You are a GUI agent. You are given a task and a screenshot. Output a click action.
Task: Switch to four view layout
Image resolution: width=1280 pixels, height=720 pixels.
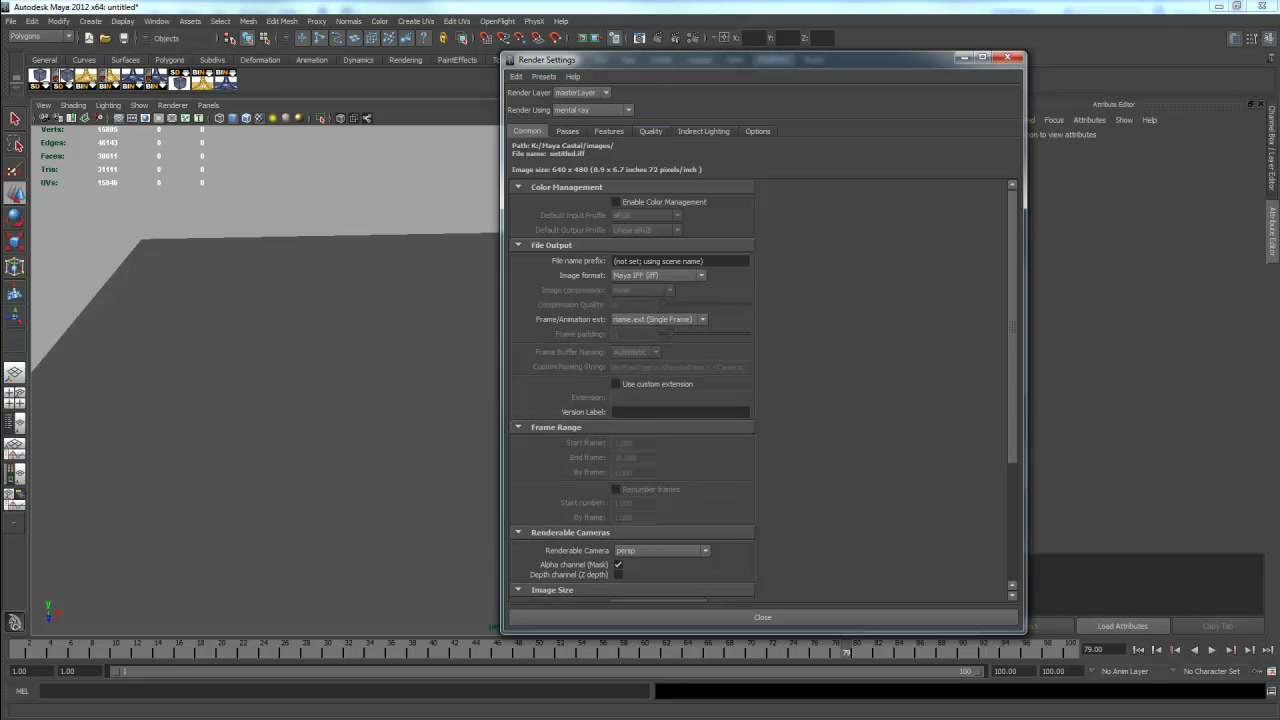click(x=15, y=398)
